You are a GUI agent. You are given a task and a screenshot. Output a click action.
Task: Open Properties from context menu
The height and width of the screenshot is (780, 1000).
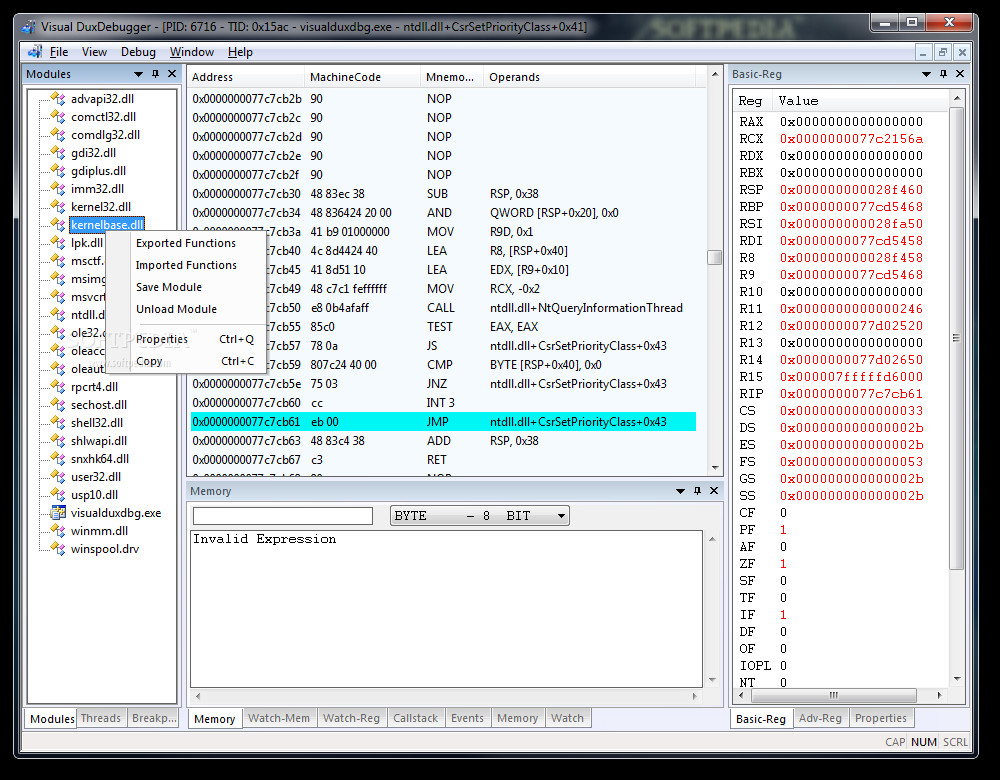(186, 339)
